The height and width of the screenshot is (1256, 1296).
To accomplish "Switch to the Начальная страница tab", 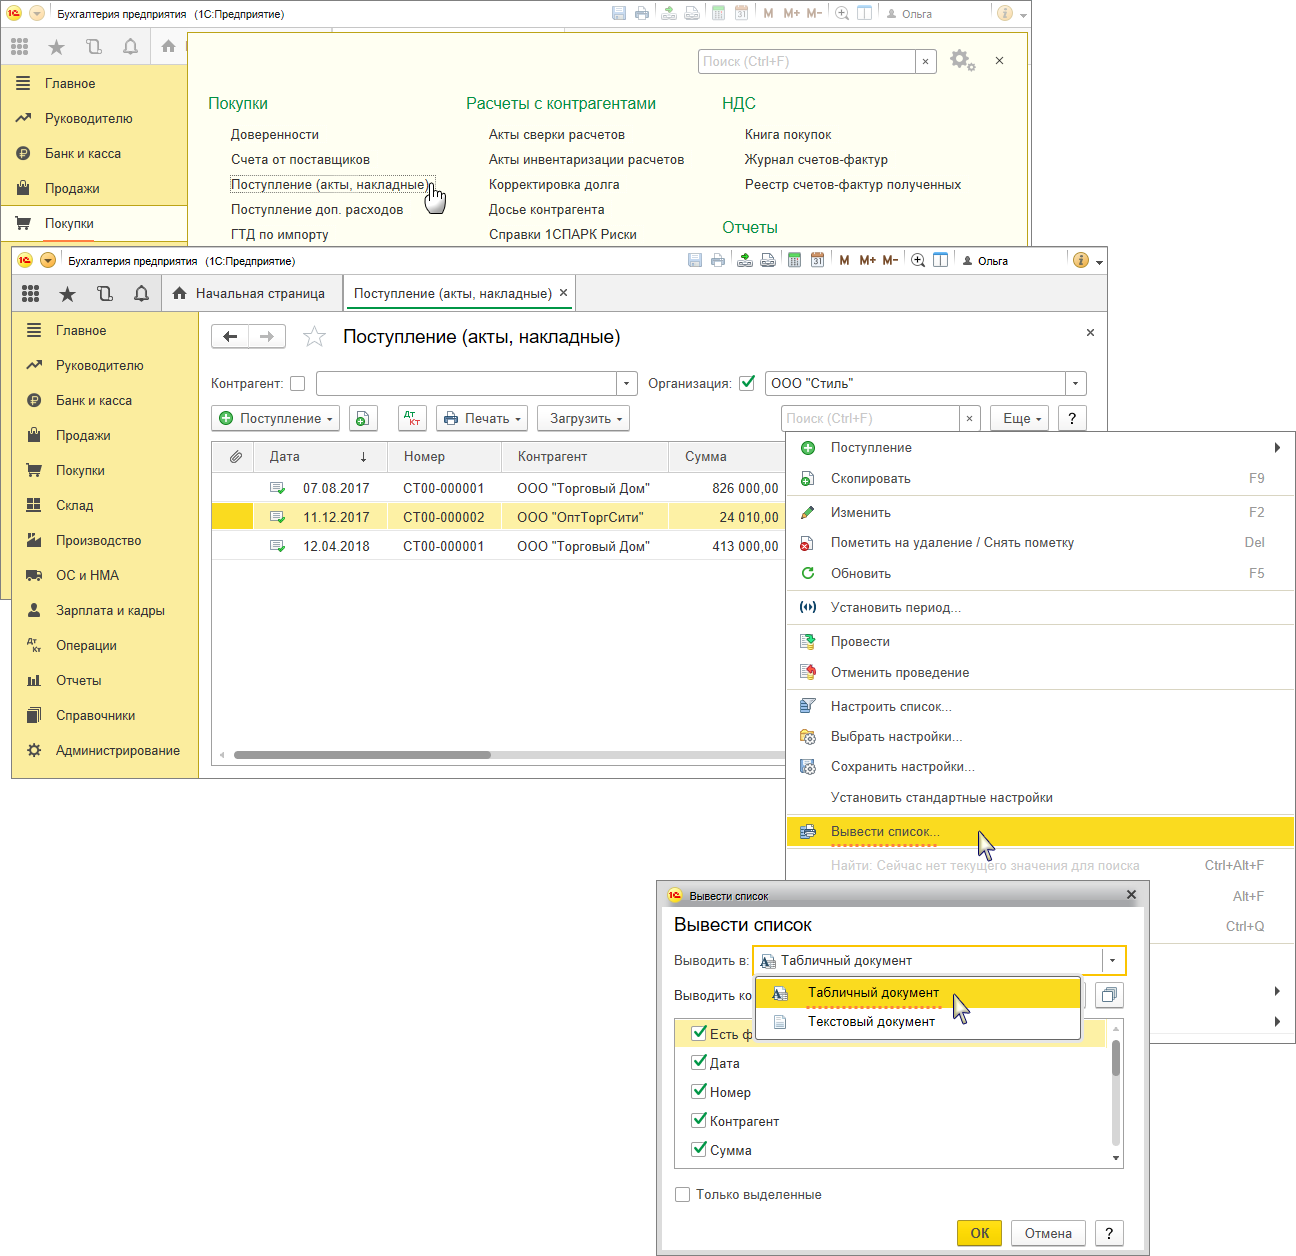I will click(x=249, y=293).
